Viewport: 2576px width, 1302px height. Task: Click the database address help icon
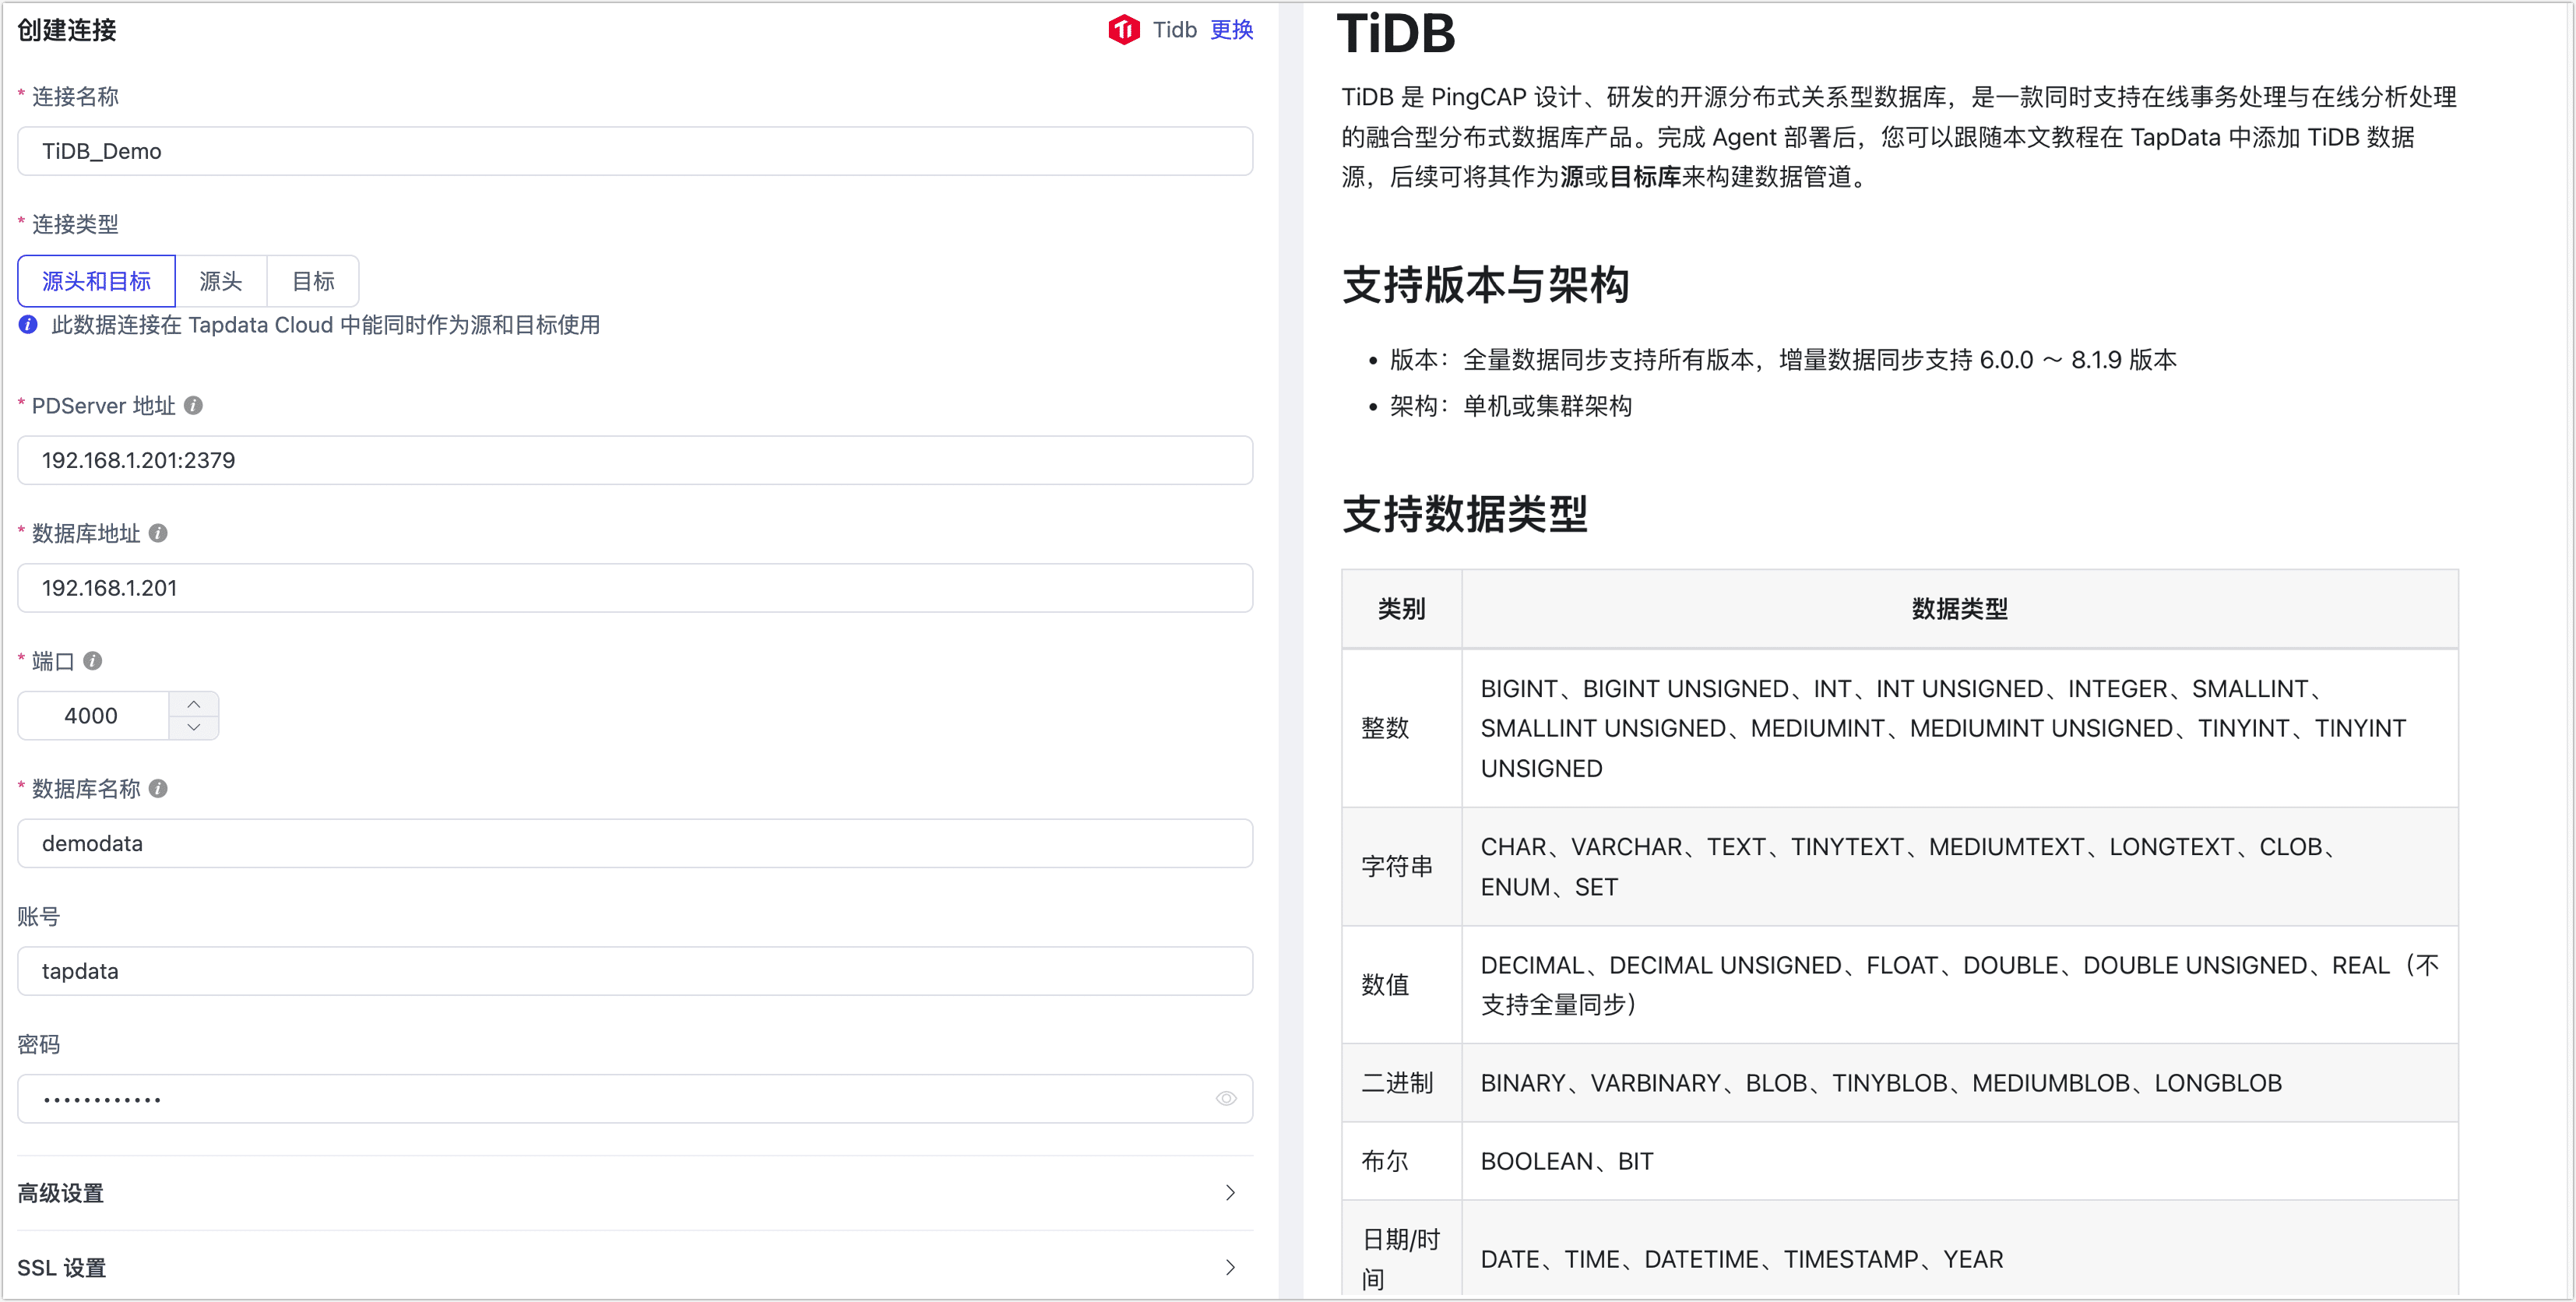(x=158, y=533)
